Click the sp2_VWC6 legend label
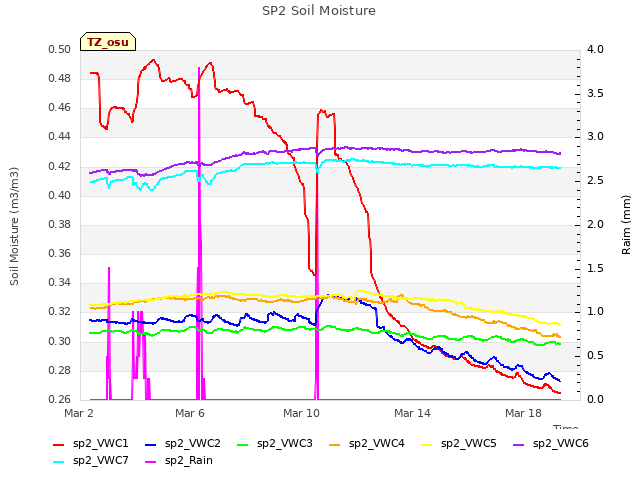Viewport: 640px width, 480px height. [x=560, y=443]
